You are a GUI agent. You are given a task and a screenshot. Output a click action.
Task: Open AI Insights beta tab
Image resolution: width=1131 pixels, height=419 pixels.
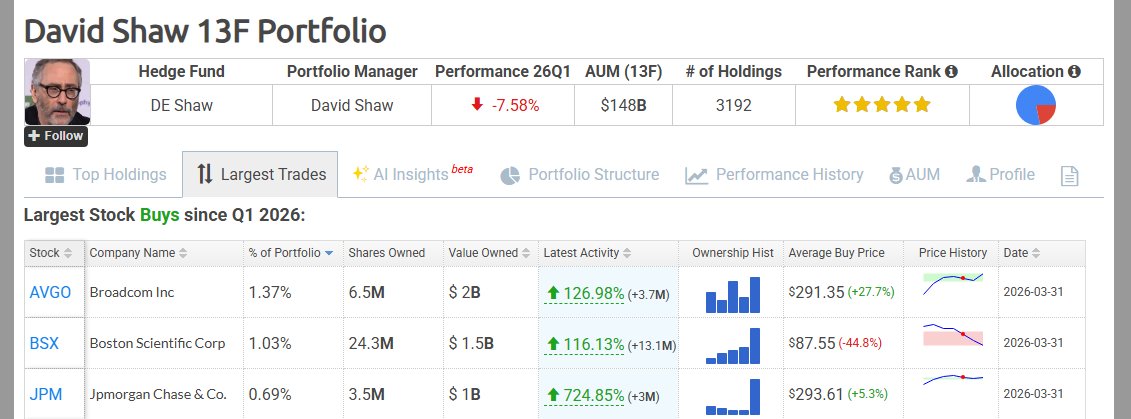tap(413, 174)
